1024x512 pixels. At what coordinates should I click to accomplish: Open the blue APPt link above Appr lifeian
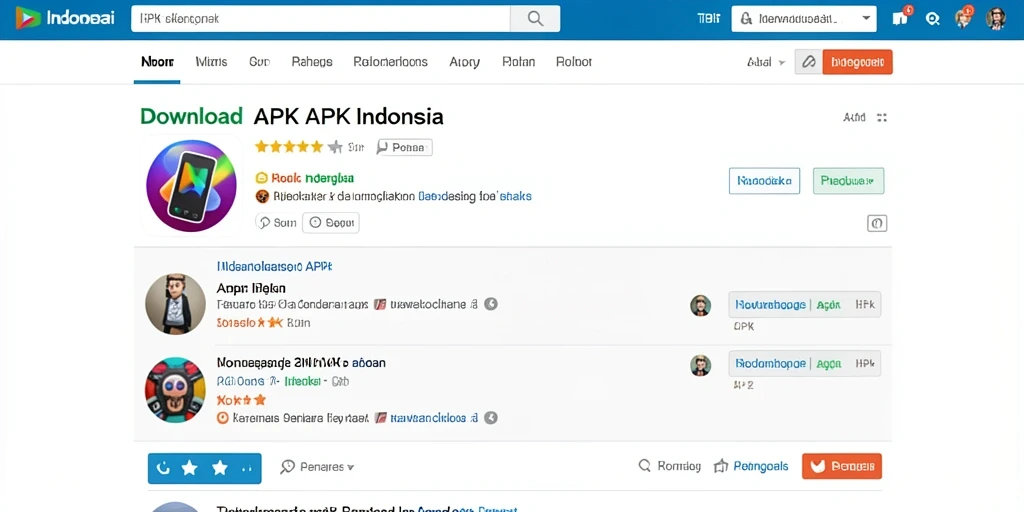point(274,266)
